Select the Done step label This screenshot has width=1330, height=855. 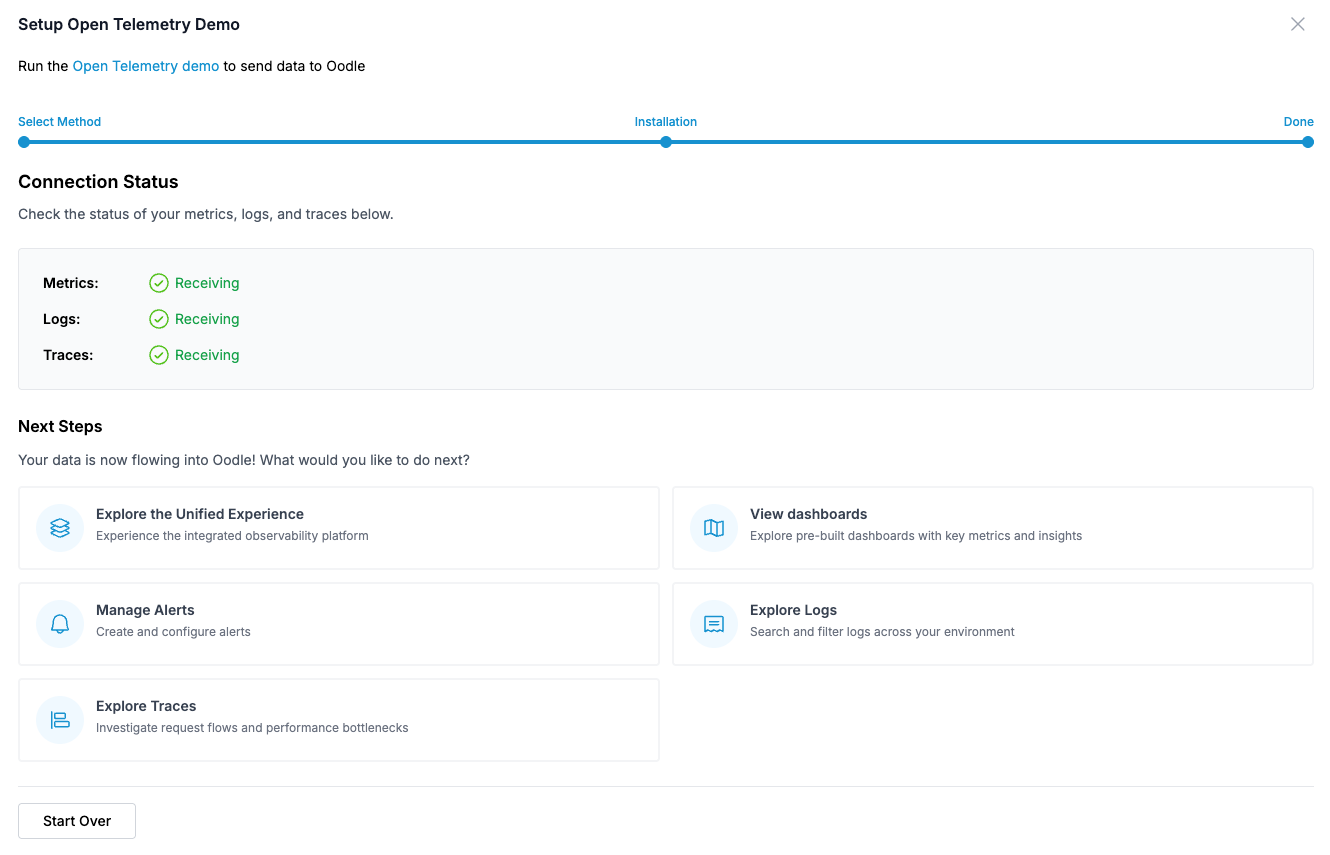[x=1298, y=122]
